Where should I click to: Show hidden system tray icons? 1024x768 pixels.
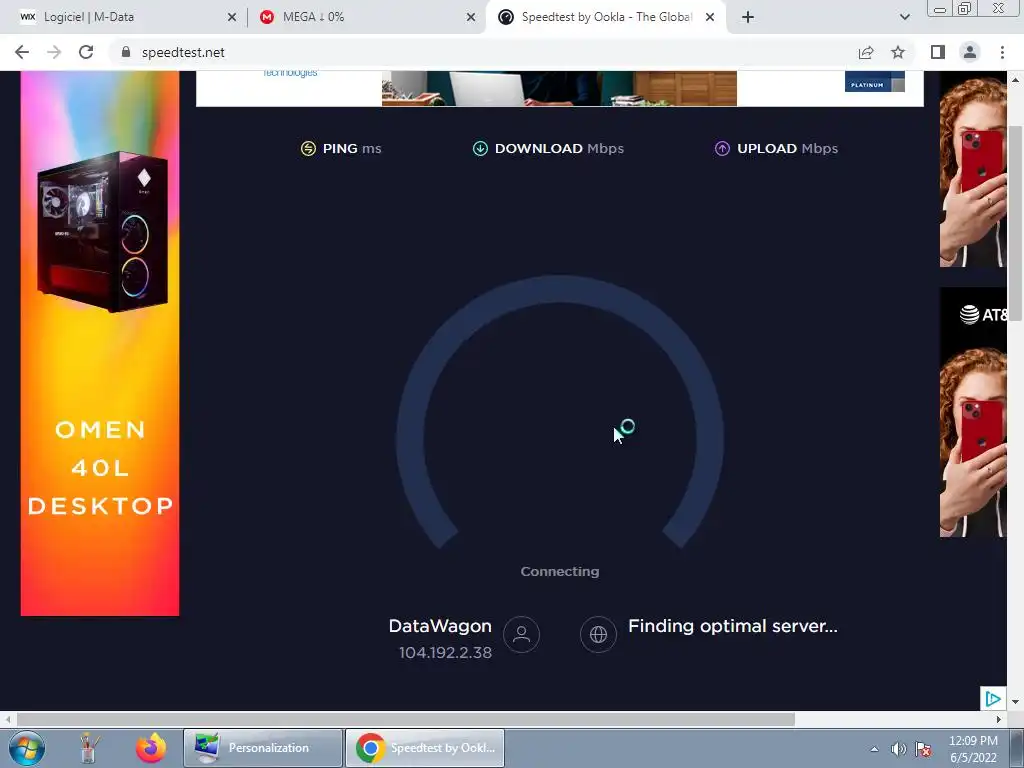(874, 749)
